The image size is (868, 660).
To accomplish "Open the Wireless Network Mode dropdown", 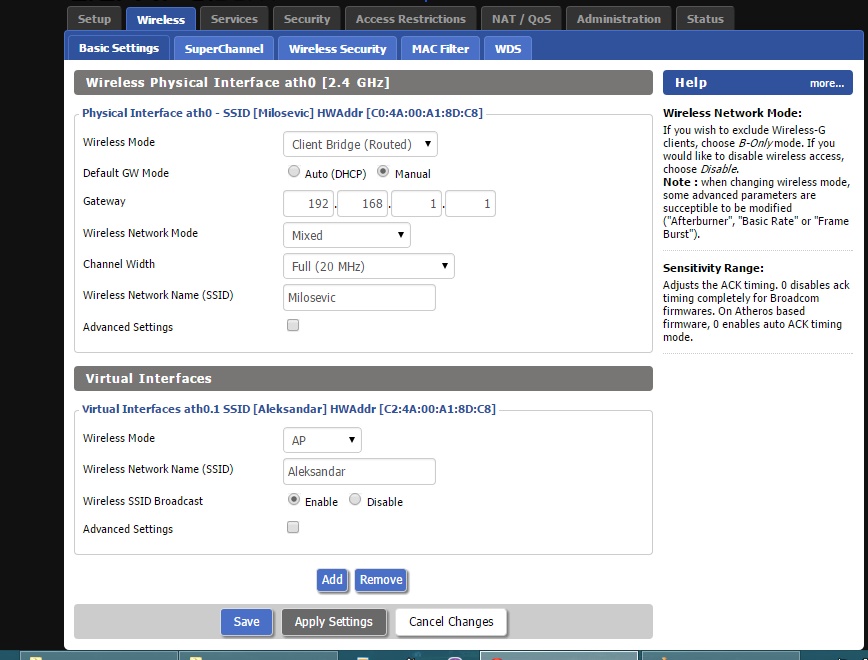I will [347, 235].
